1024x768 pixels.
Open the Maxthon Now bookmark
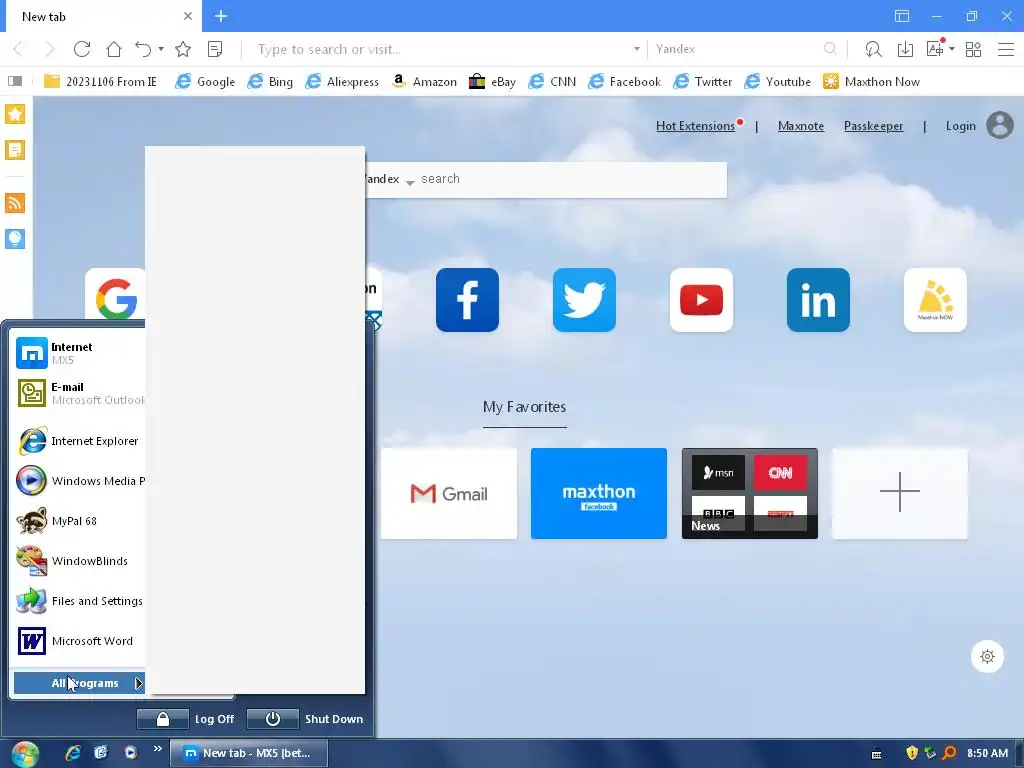coord(871,82)
